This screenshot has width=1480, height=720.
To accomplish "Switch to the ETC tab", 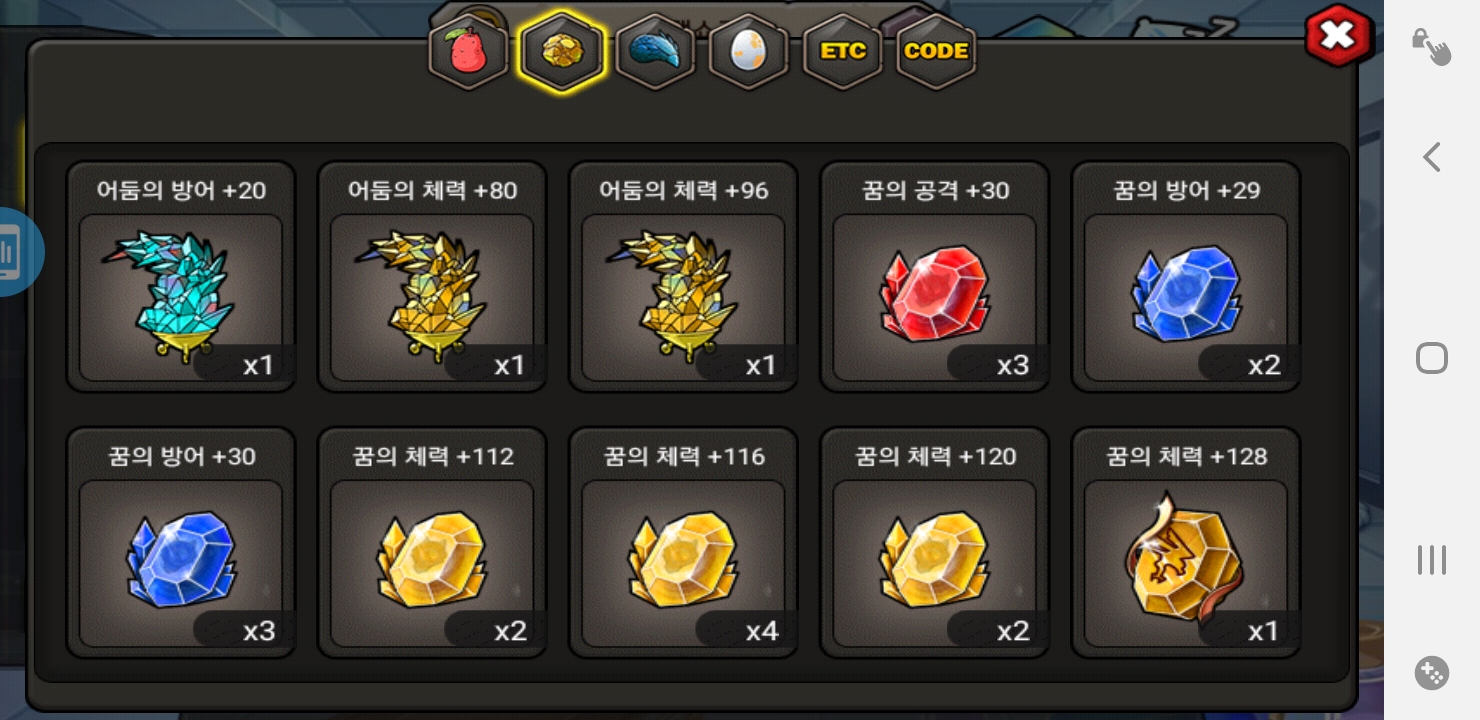I will tap(843, 52).
